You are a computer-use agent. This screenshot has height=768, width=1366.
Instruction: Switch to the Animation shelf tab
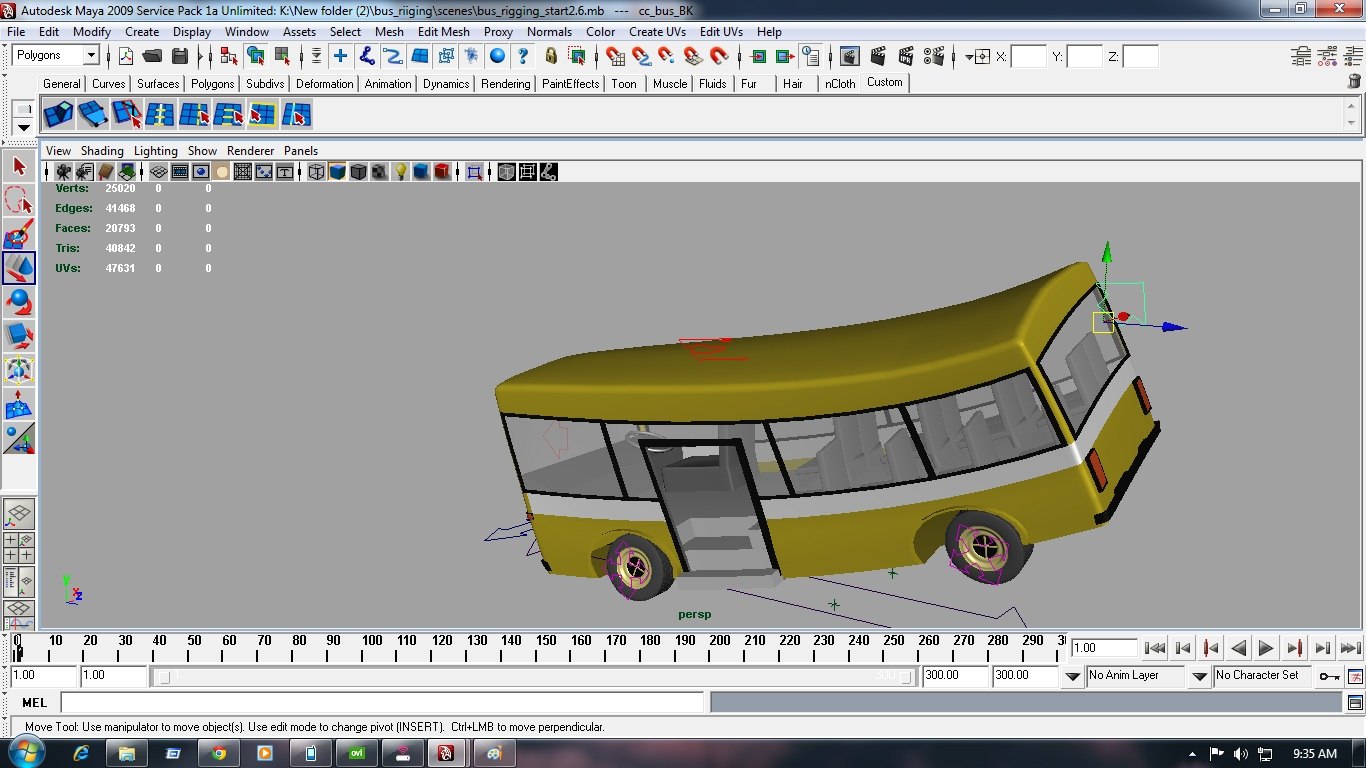pos(387,84)
